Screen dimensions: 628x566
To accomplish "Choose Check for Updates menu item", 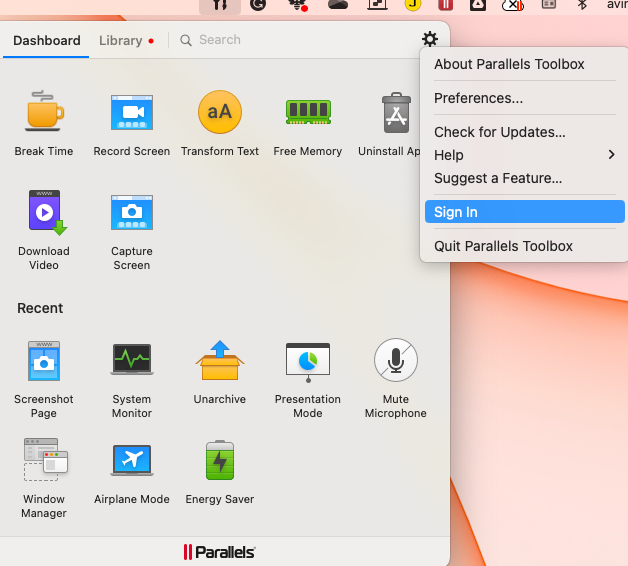I will tap(499, 132).
